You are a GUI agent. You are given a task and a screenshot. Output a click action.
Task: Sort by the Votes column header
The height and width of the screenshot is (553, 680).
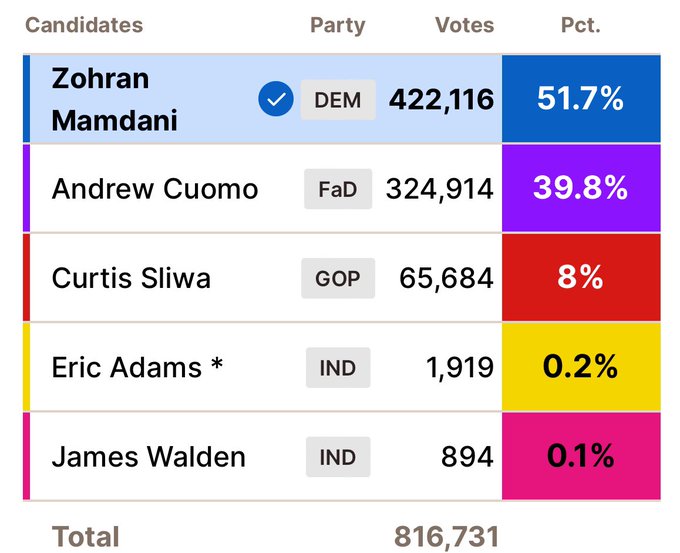(x=464, y=25)
